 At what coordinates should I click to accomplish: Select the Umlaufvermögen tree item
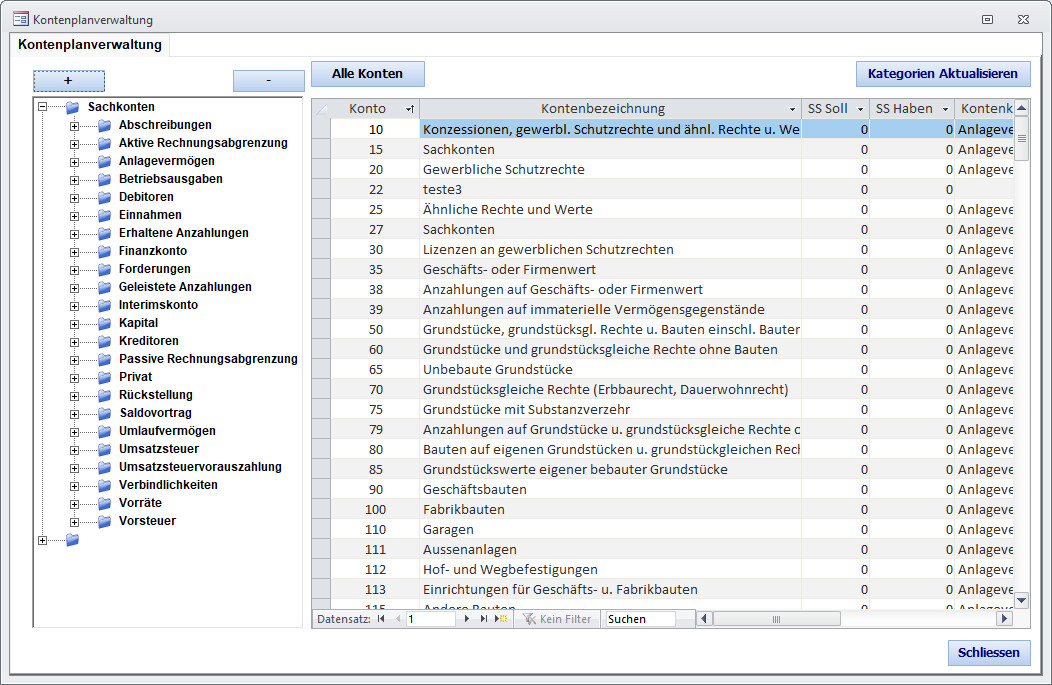tap(167, 431)
